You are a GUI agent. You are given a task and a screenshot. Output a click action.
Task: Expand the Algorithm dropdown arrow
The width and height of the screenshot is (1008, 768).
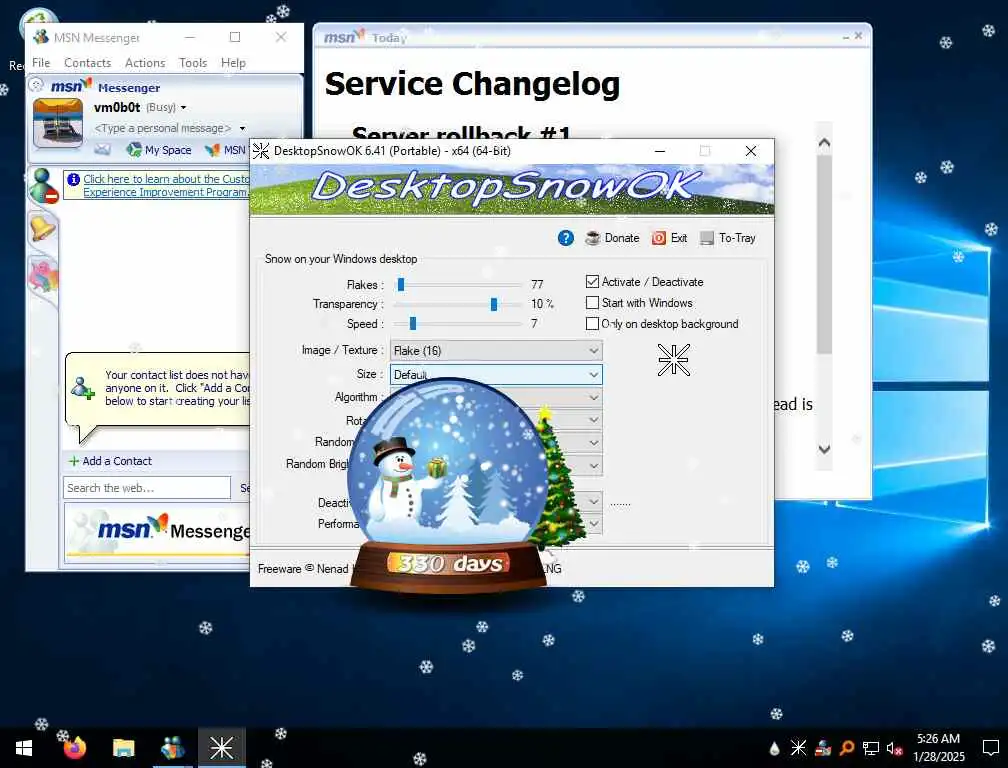[x=593, y=397]
